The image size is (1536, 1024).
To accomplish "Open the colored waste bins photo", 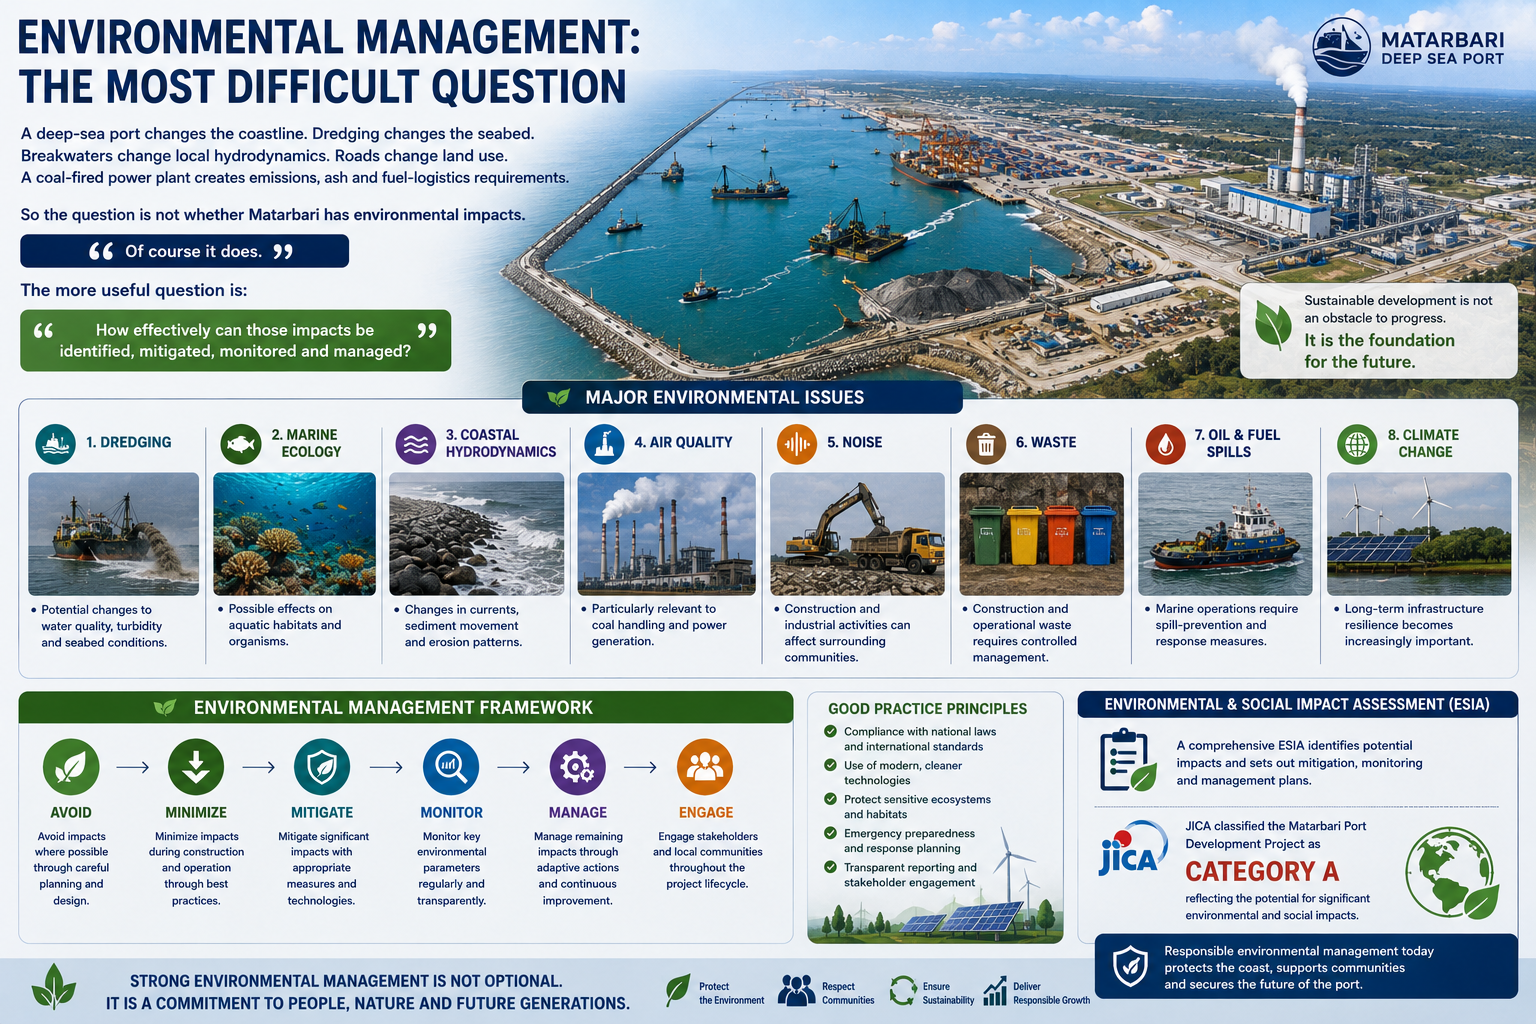I will (x=1041, y=534).
